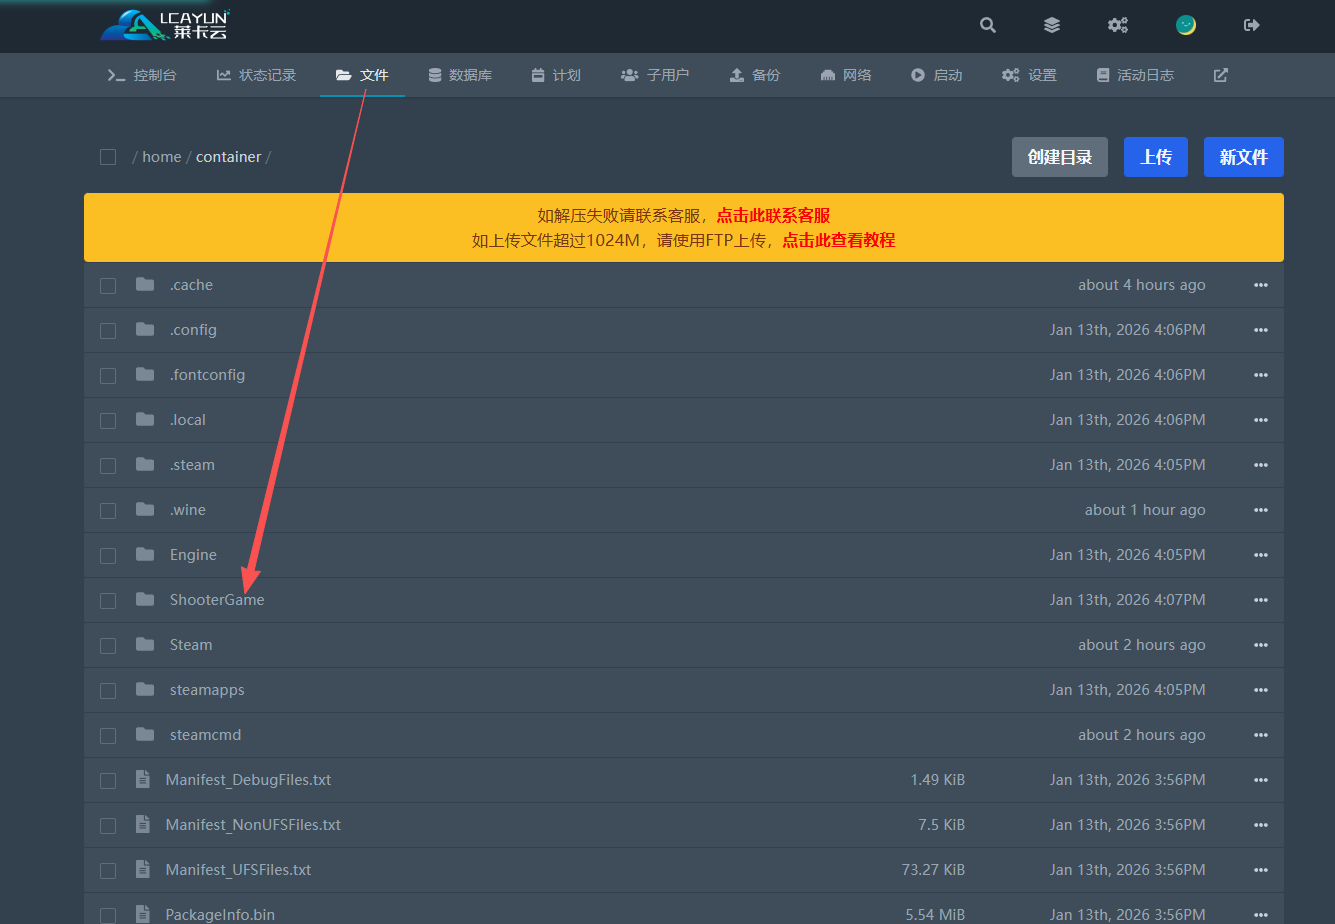
Task: Click the search magnifier icon in header
Action: 988,25
